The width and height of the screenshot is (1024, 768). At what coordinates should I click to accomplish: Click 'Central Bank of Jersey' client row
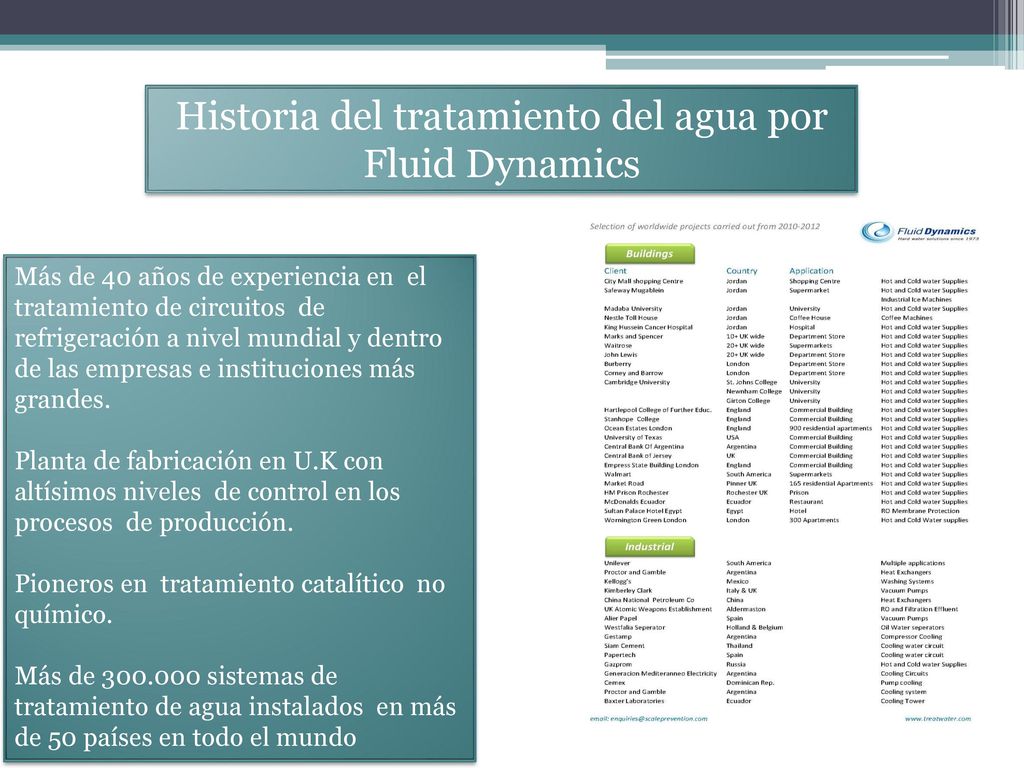638,456
